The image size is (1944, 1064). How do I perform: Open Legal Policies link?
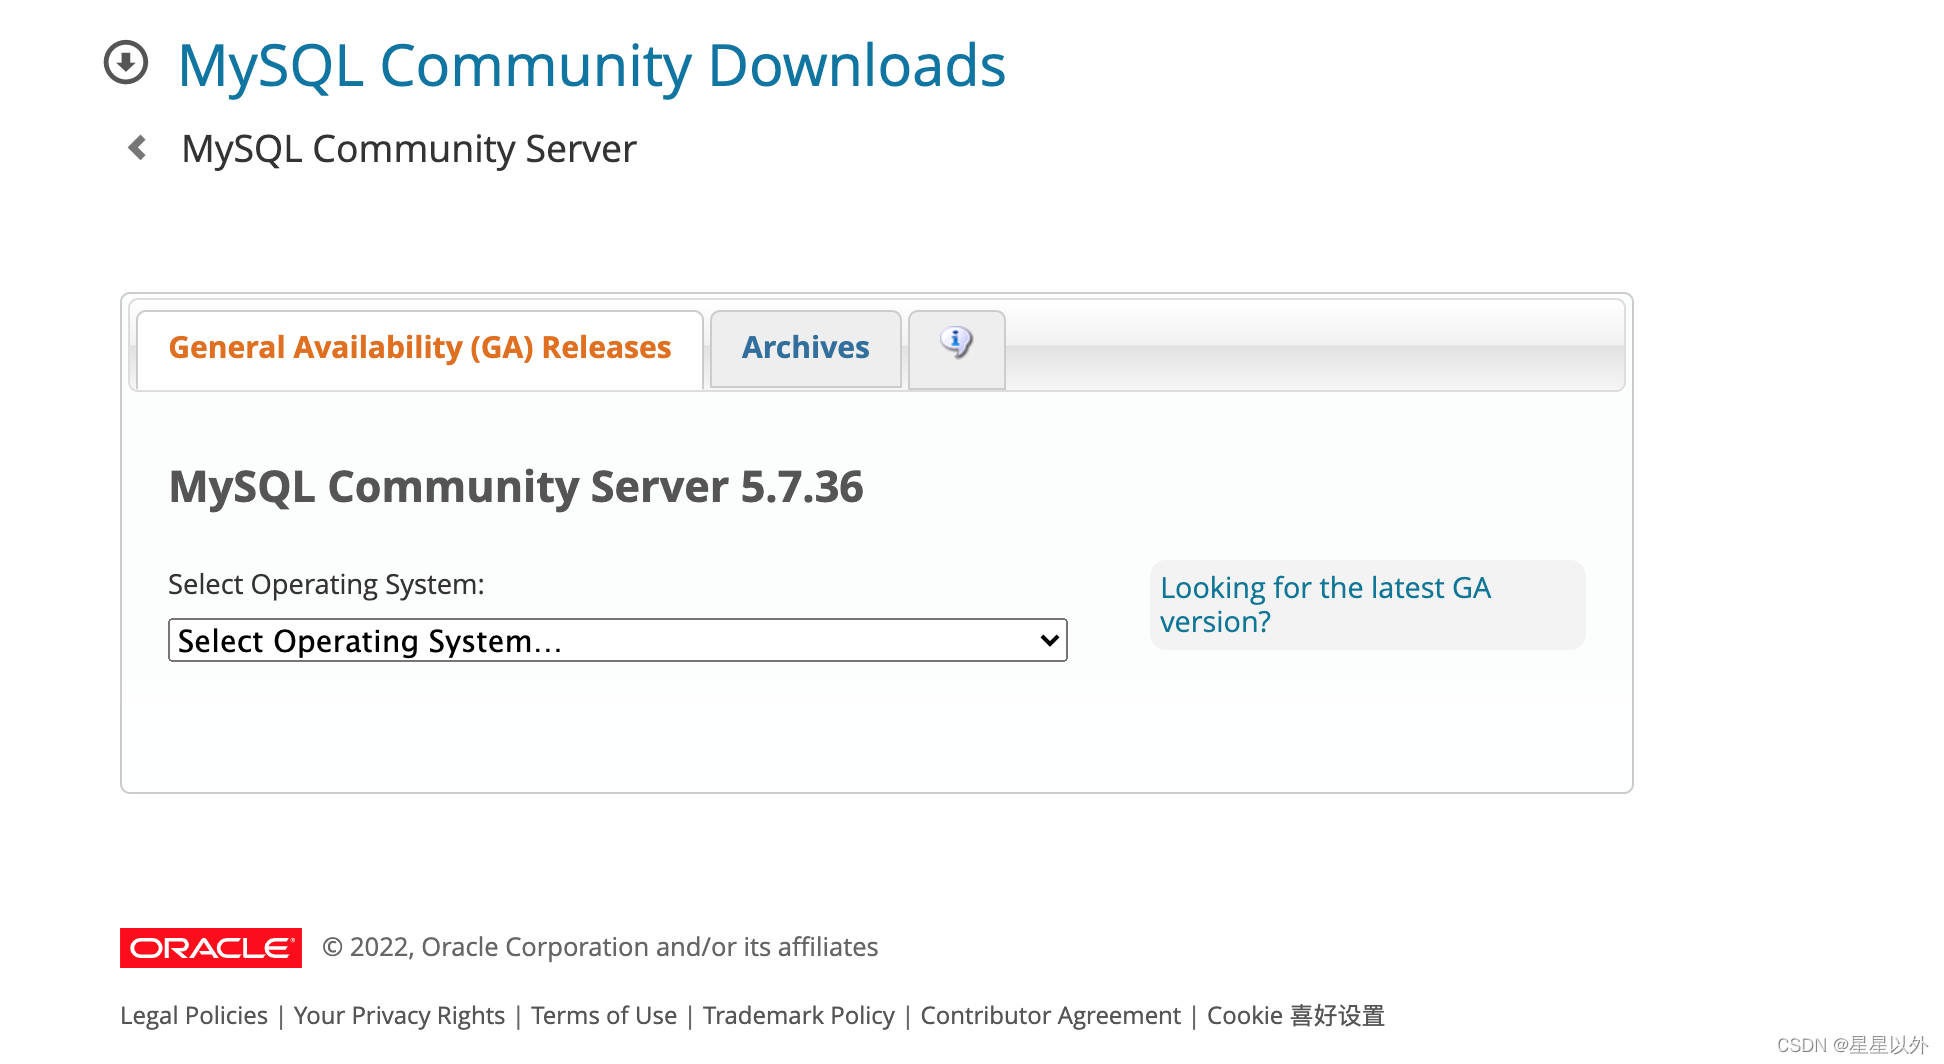click(x=194, y=1015)
